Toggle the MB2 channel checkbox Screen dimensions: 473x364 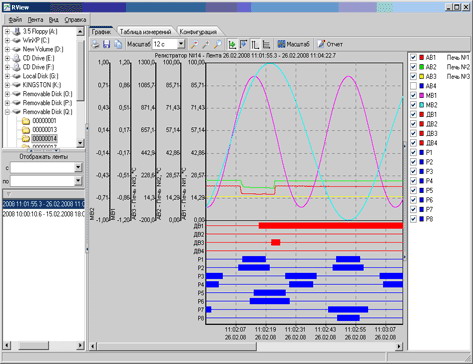click(413, 105)
